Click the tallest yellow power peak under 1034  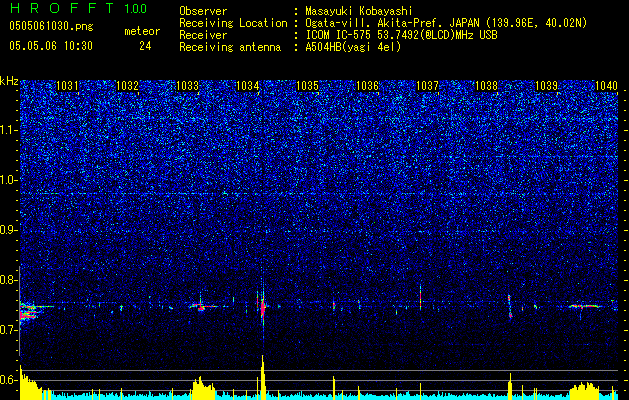(x=263, y=377)
